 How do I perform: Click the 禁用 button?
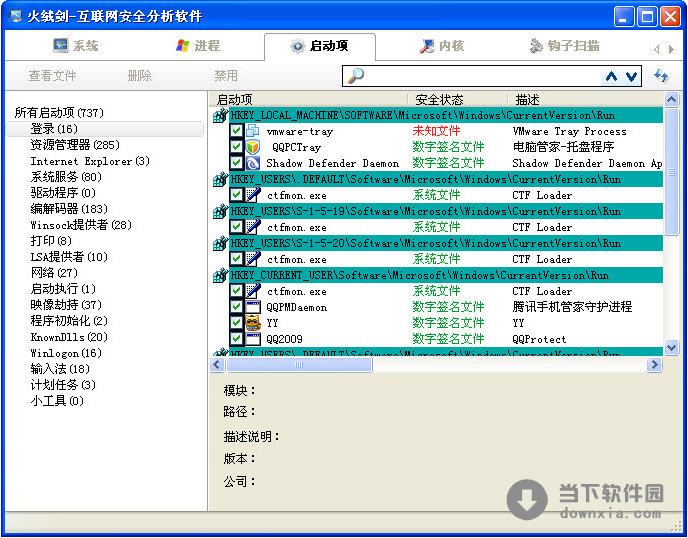226,76
